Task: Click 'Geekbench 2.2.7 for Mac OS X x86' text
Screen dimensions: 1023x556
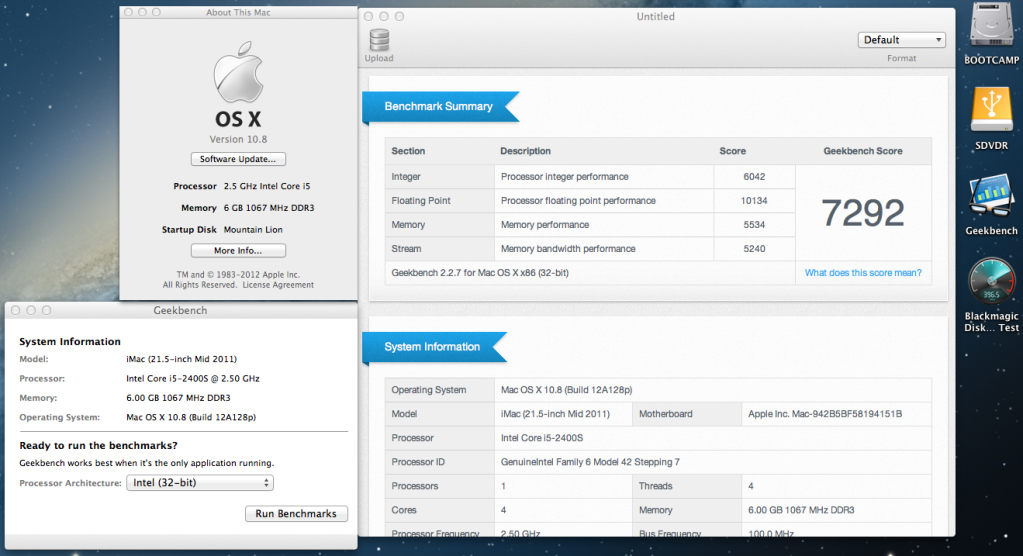Action: (x=480, y=273)
